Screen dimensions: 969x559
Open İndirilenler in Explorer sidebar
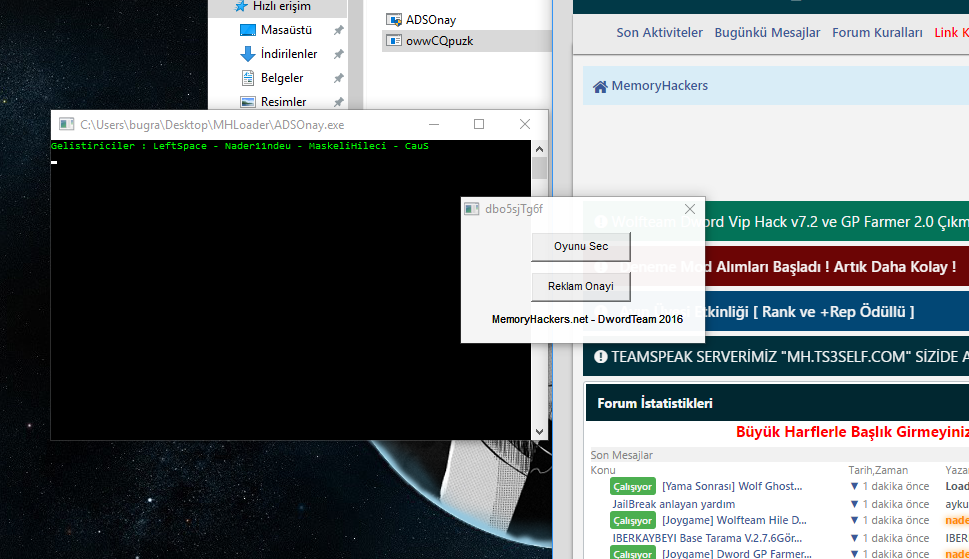[289, 54]
